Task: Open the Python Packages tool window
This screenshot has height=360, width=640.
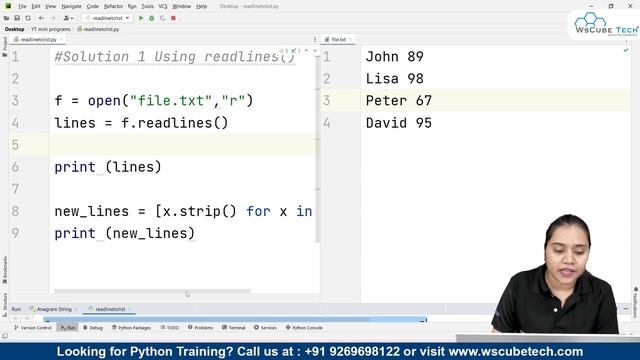Action: [131, 328]
